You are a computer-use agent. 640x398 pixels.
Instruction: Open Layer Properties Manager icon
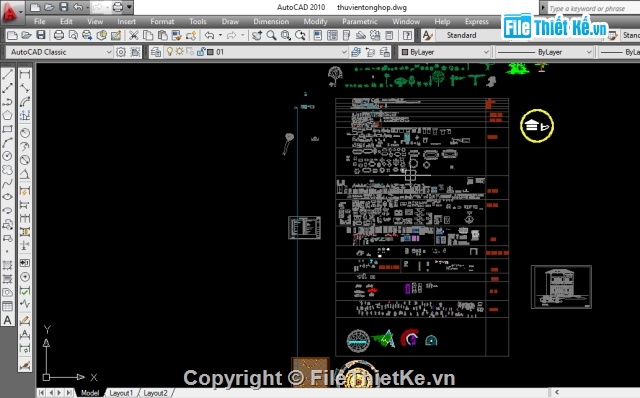tap(156, 52)
